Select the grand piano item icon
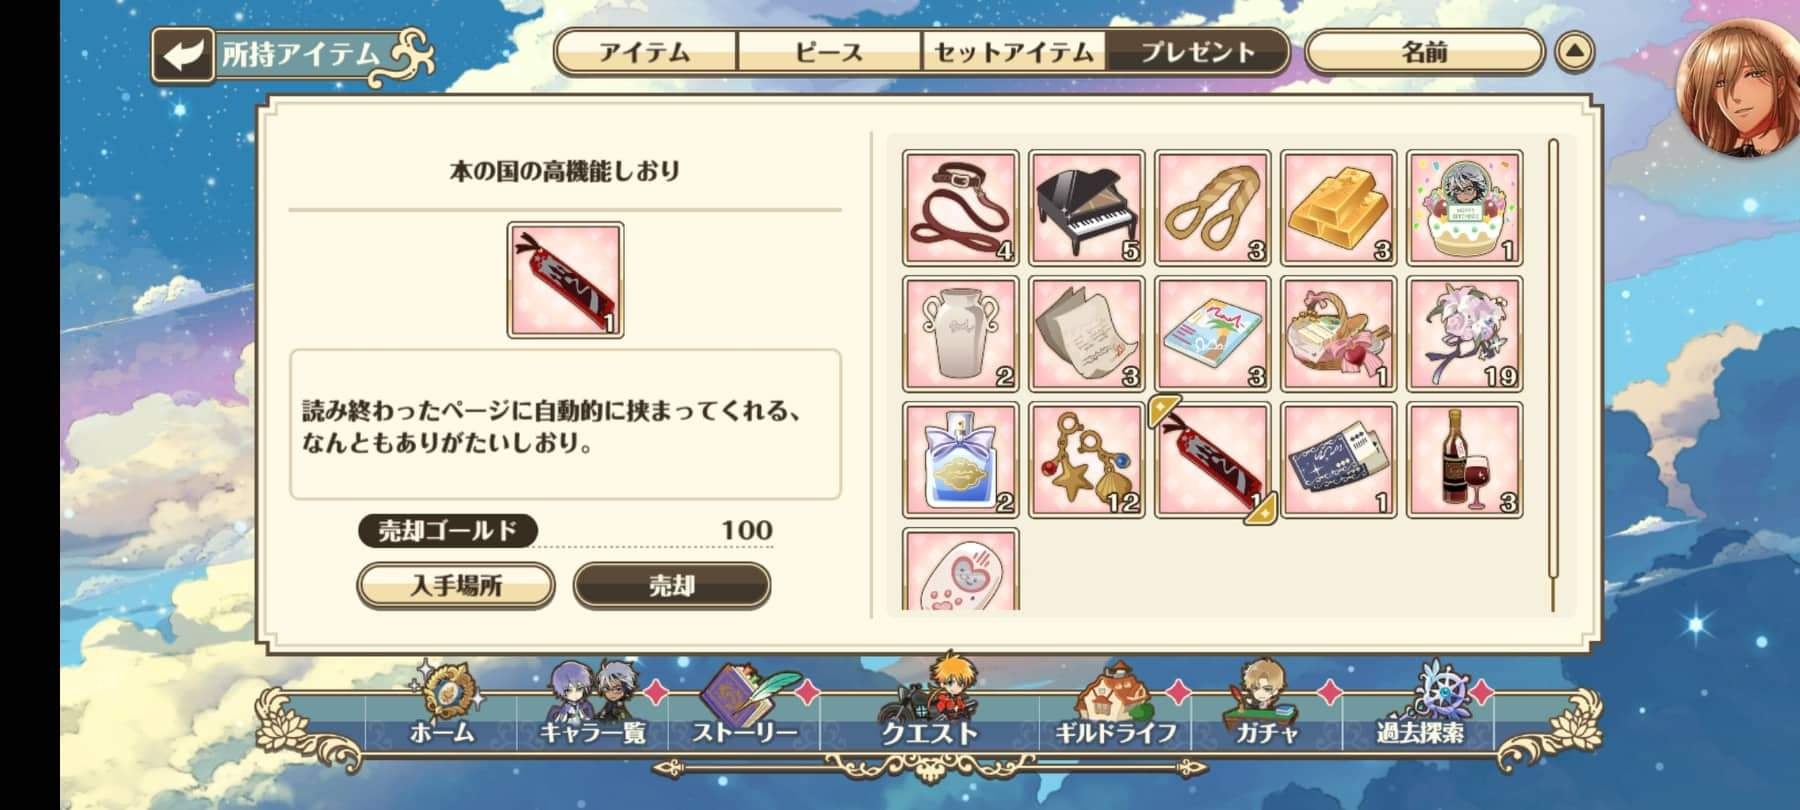The height and width of the screenshot is (810, 1800). [x=1086, y=208]
